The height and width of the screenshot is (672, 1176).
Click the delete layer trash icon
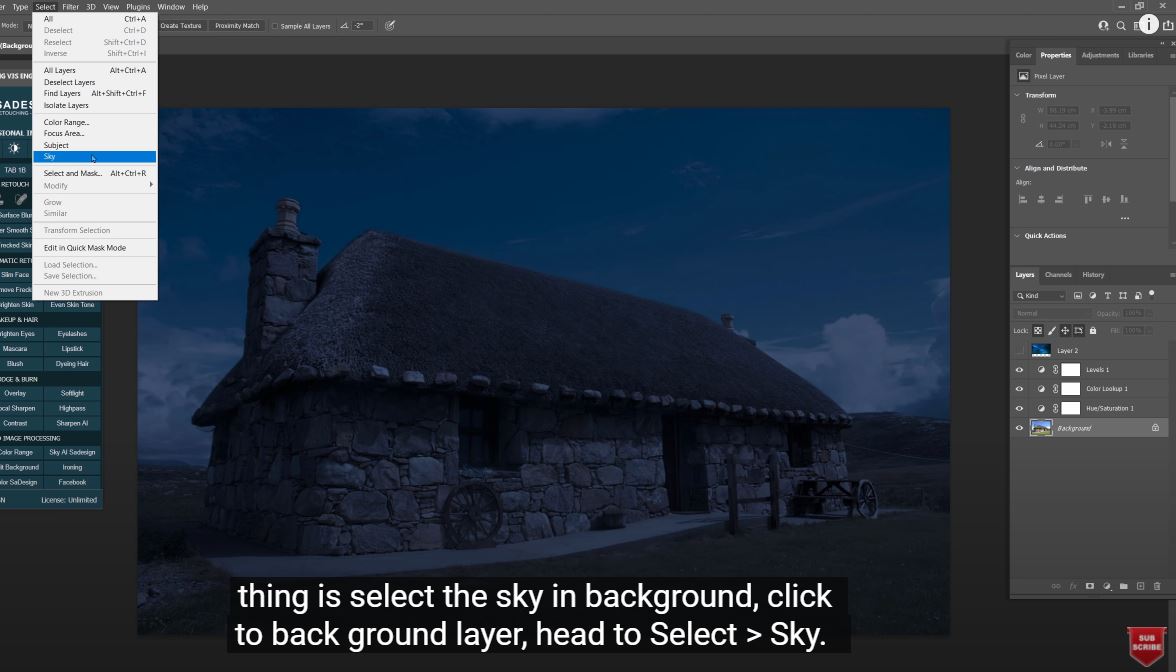[1157, 586]
